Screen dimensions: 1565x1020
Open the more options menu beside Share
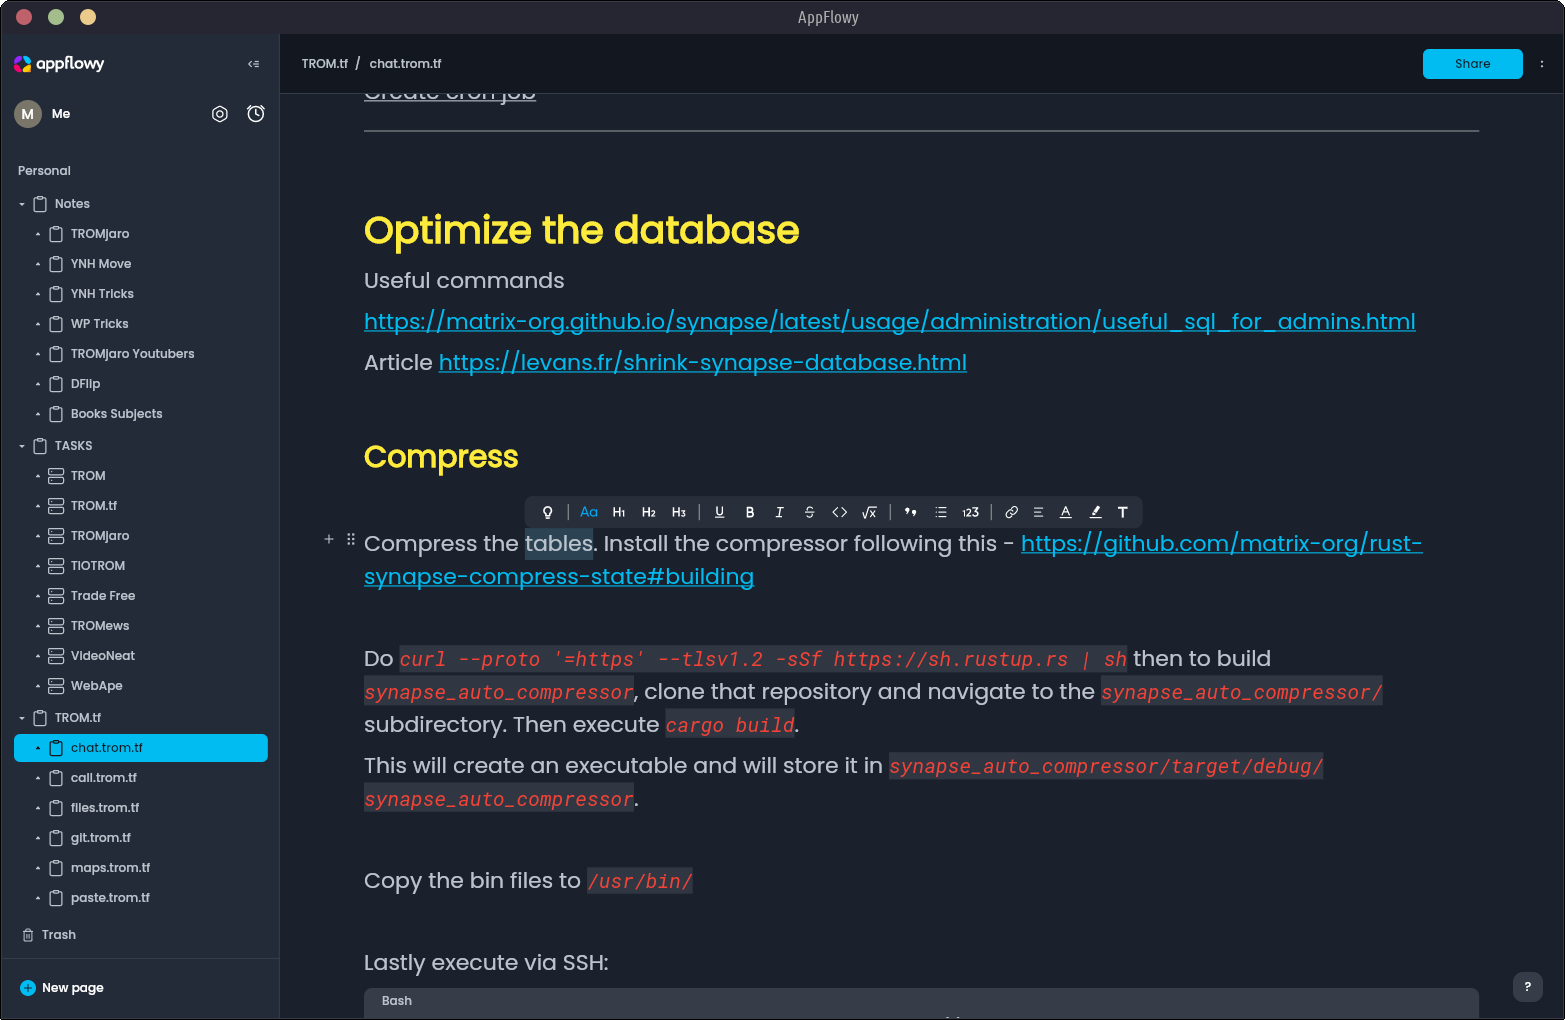(x=1542, y=64)
